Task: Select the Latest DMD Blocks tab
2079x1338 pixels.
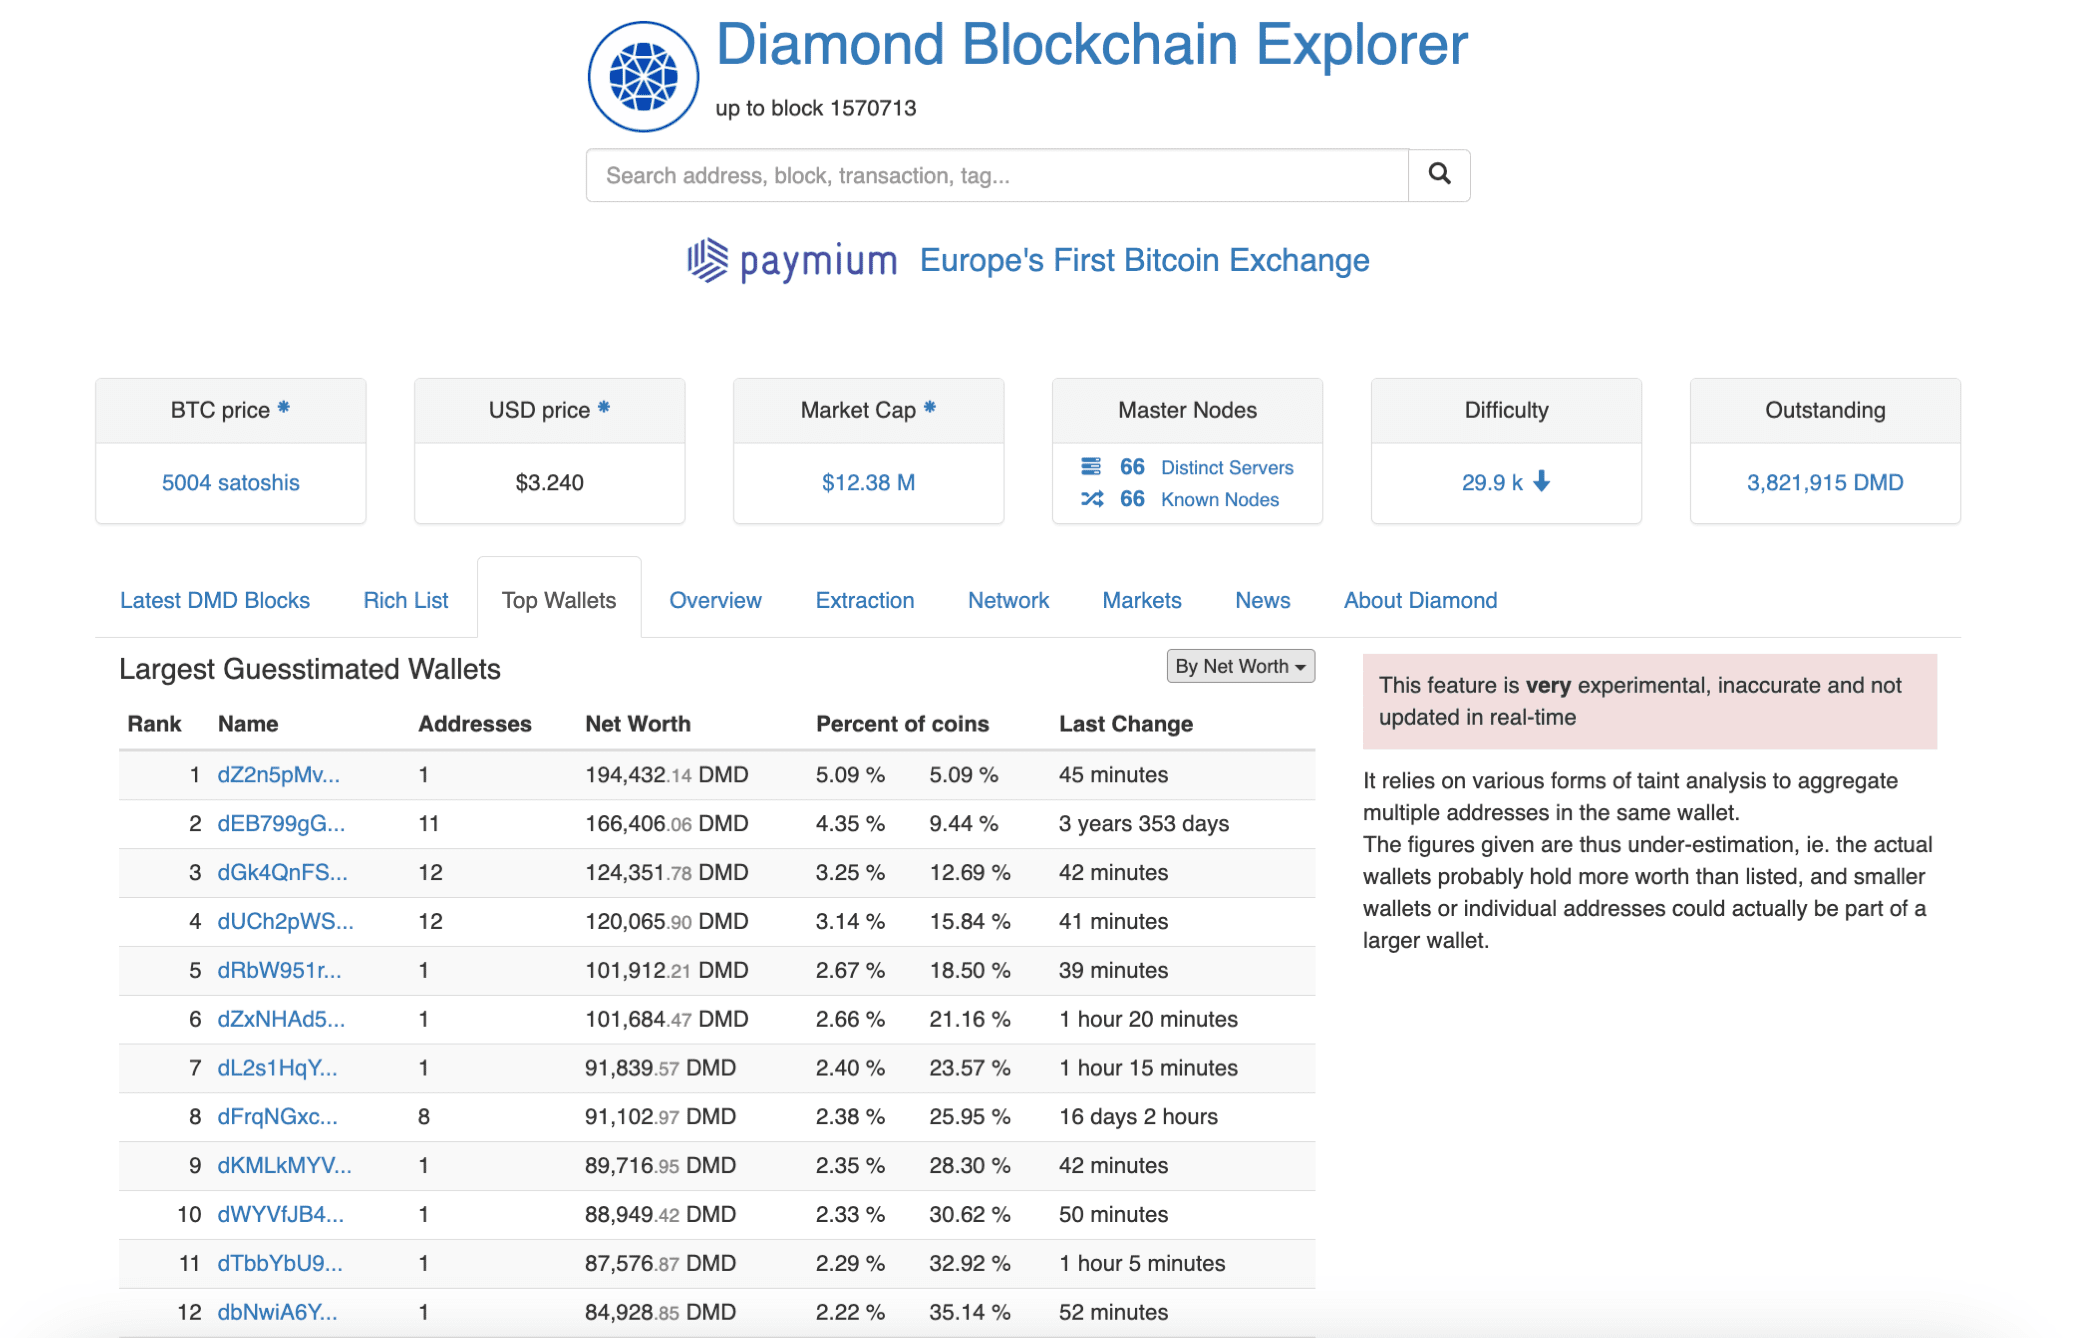Action: [x=215, y=600]
